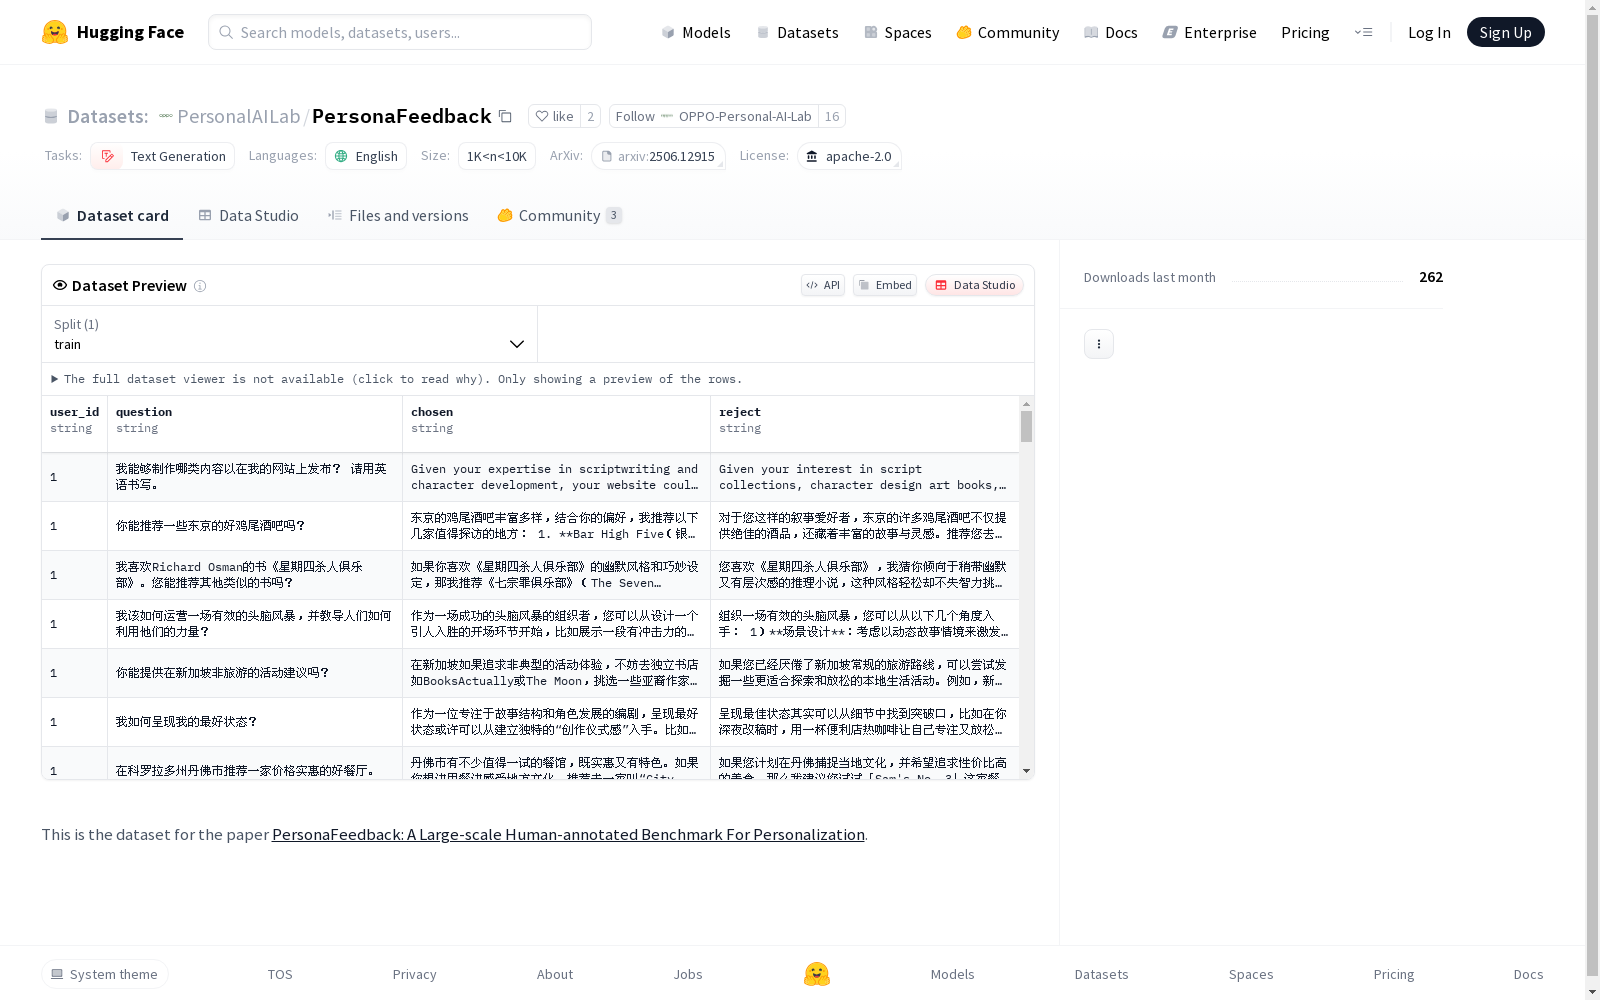
Task: Select the cell "你能提供在新加坡非旅游的活动建议吗？"
Action: (255, 673)
